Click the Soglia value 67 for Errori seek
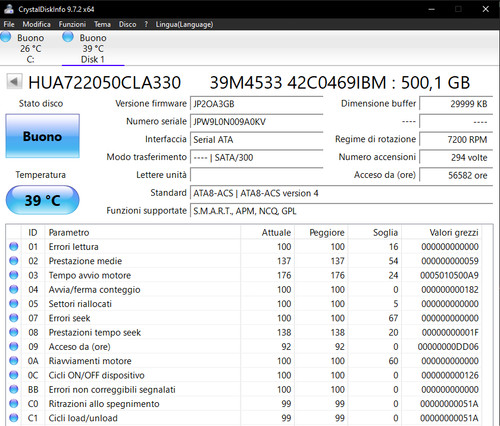The image size is (500, 426). 393,318
